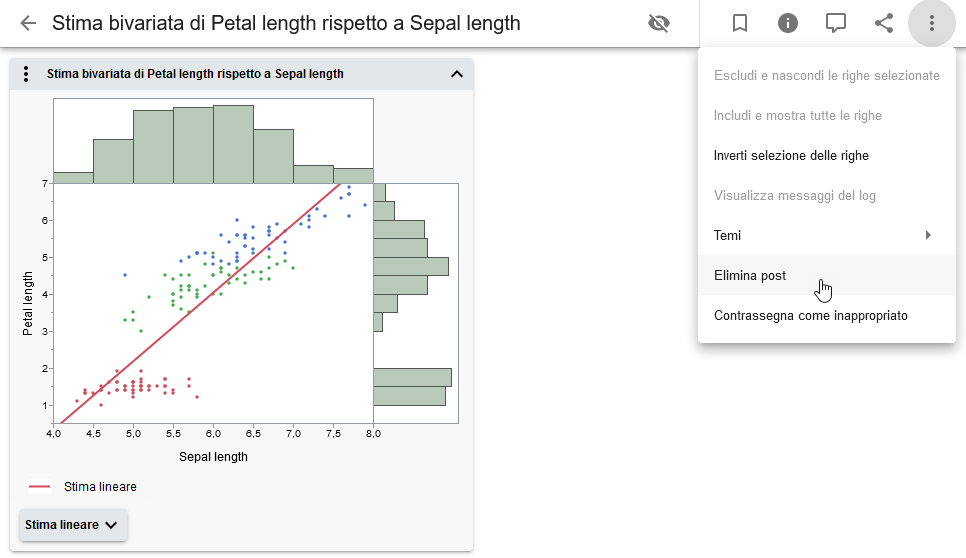Click the Stima lineare legend label
This screenshot has width=966, height=558.
pos(100,487)
